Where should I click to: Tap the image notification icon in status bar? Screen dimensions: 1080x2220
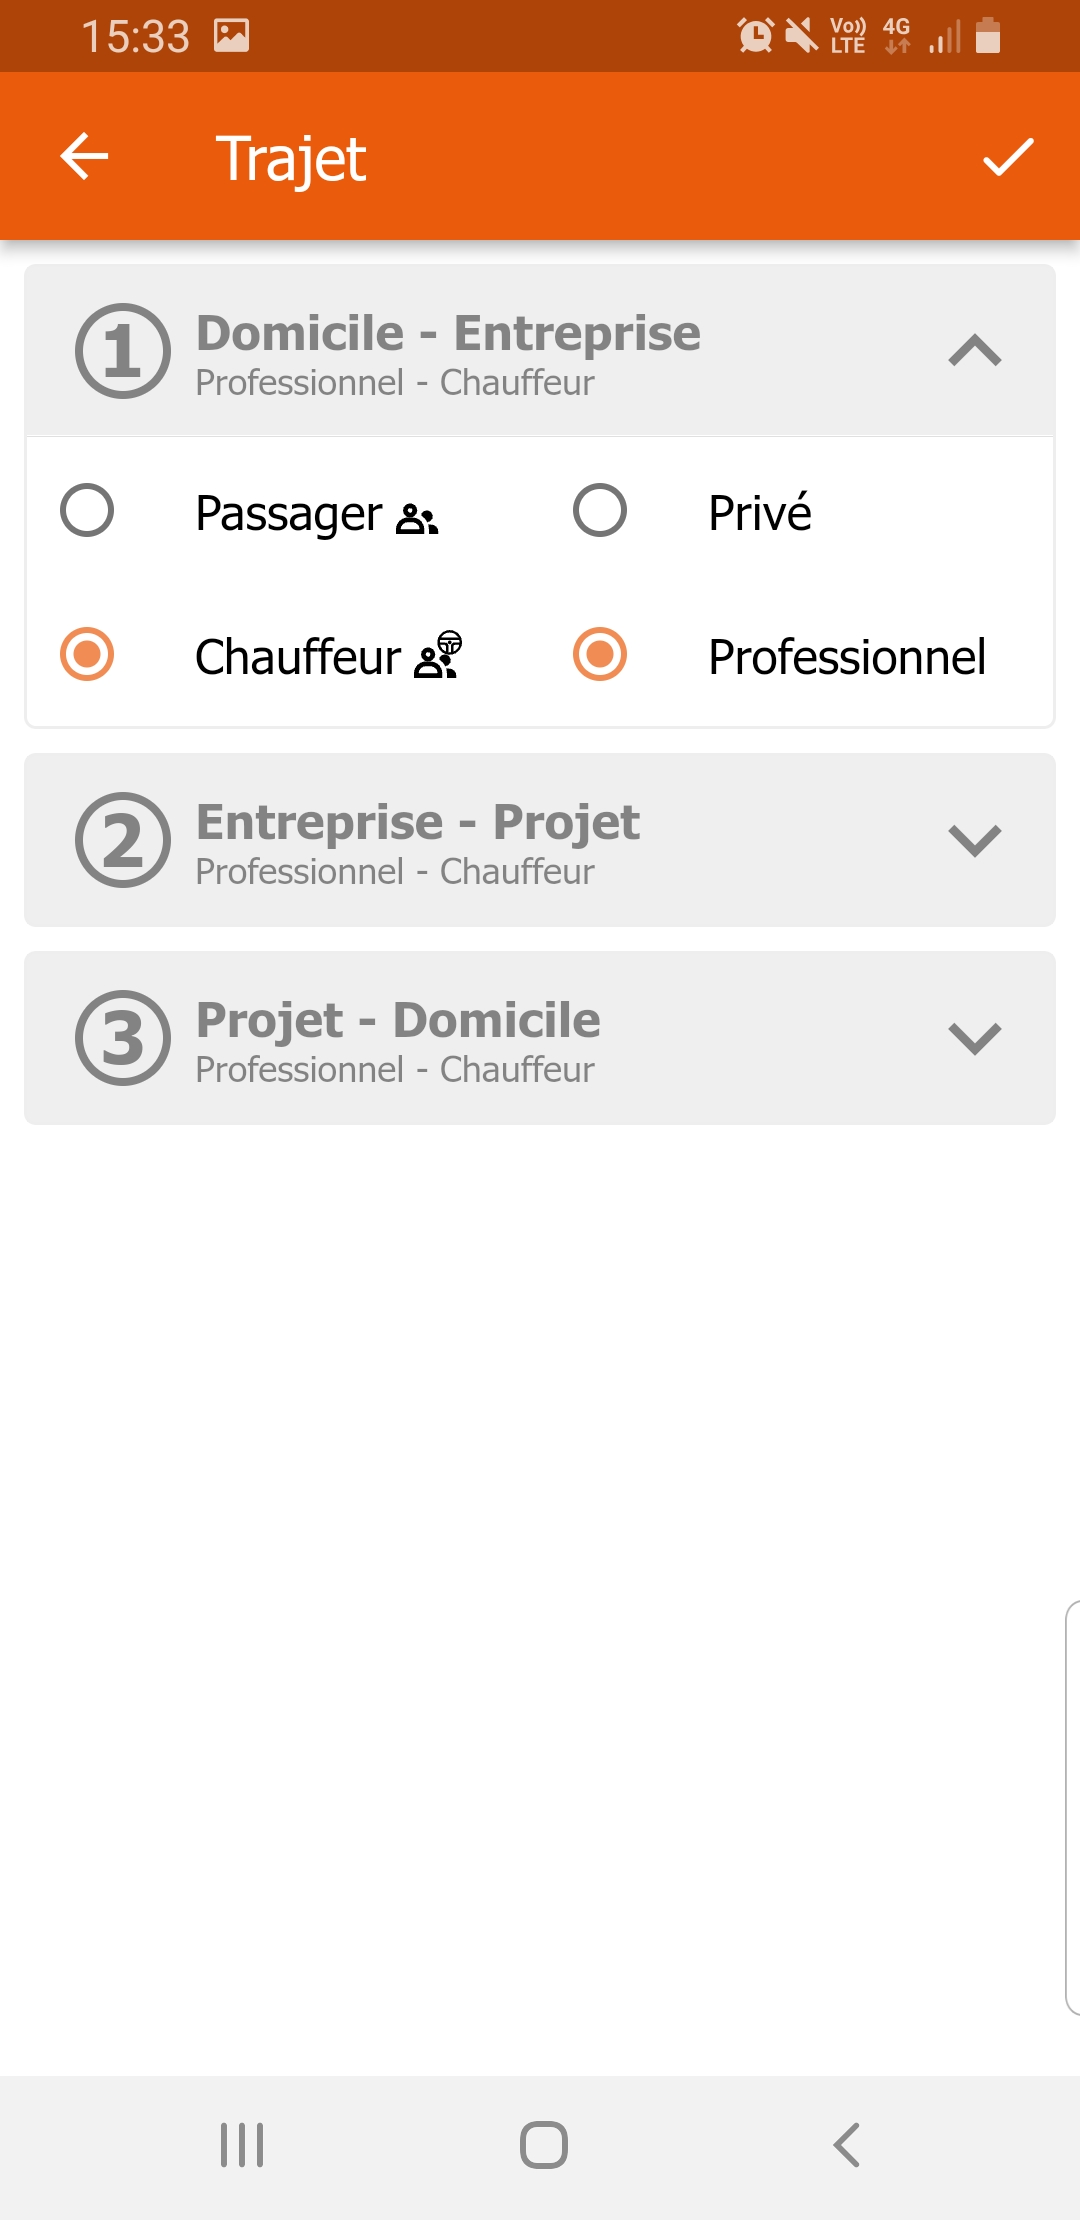coord(231,36)
